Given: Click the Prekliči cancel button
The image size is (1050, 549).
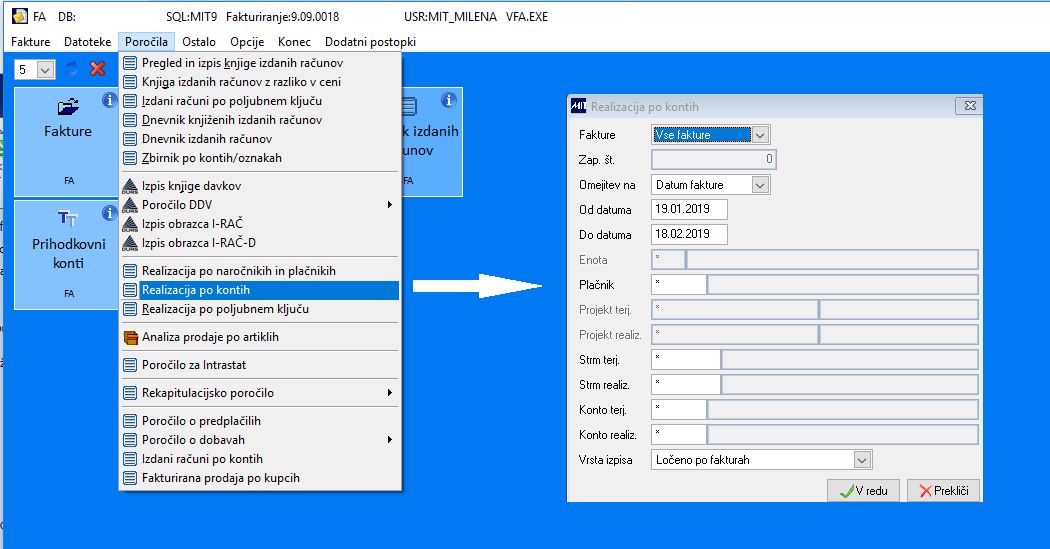Looking at the screenshot, I should point(944,491).
